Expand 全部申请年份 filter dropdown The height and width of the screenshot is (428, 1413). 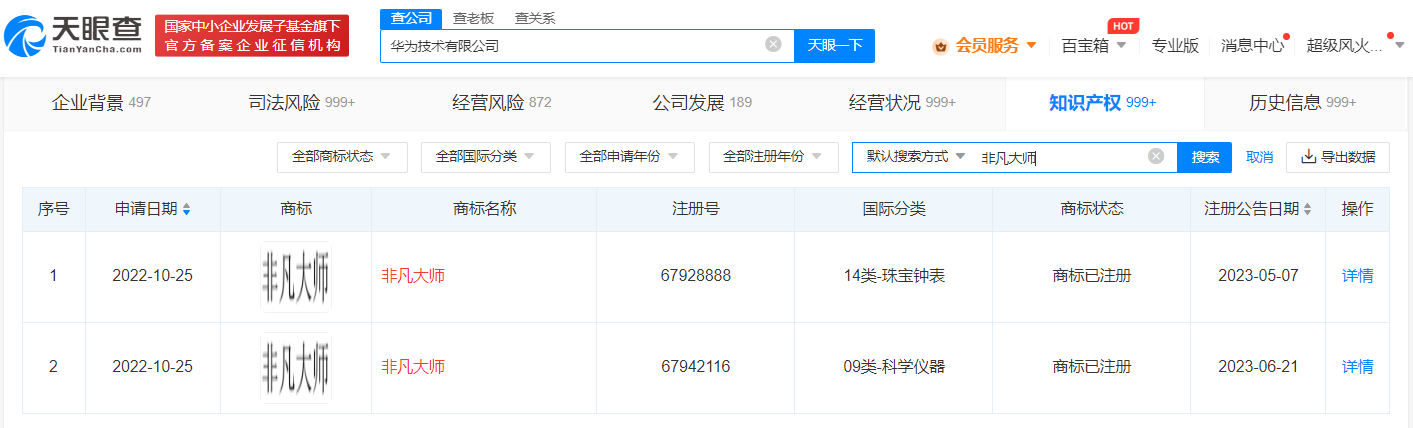629,157
